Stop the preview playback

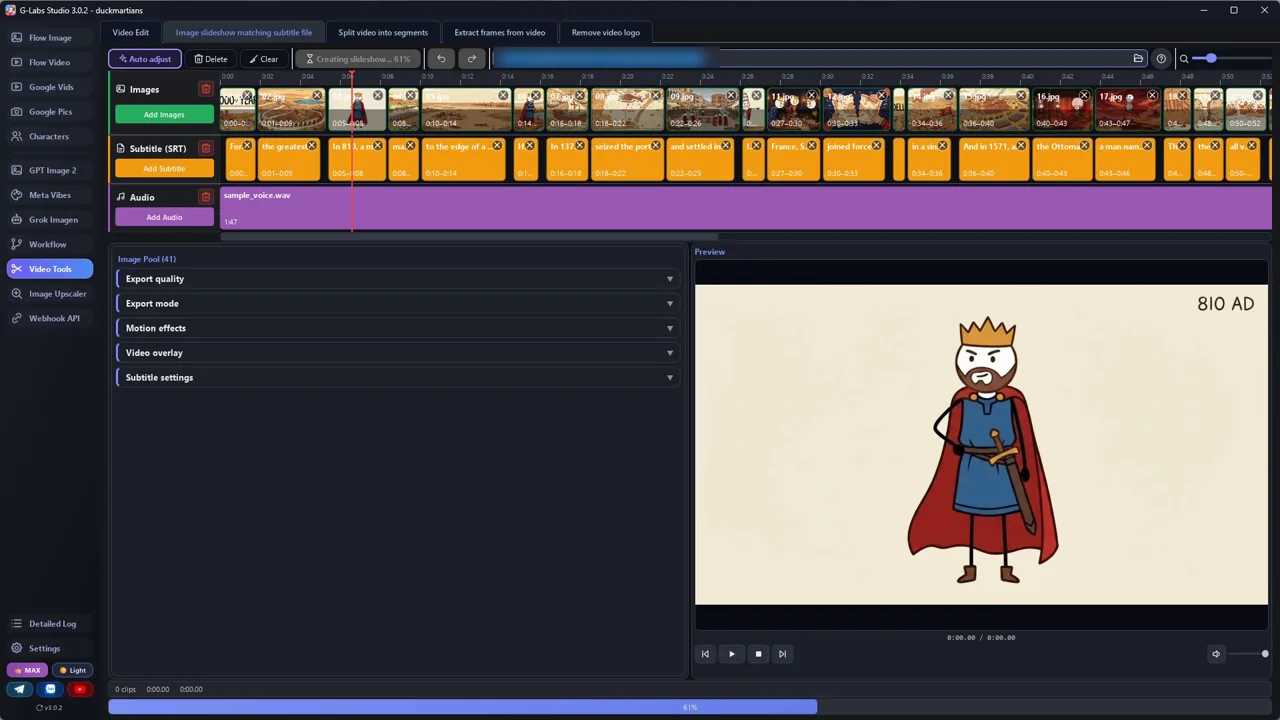click(x=758, y=654)
